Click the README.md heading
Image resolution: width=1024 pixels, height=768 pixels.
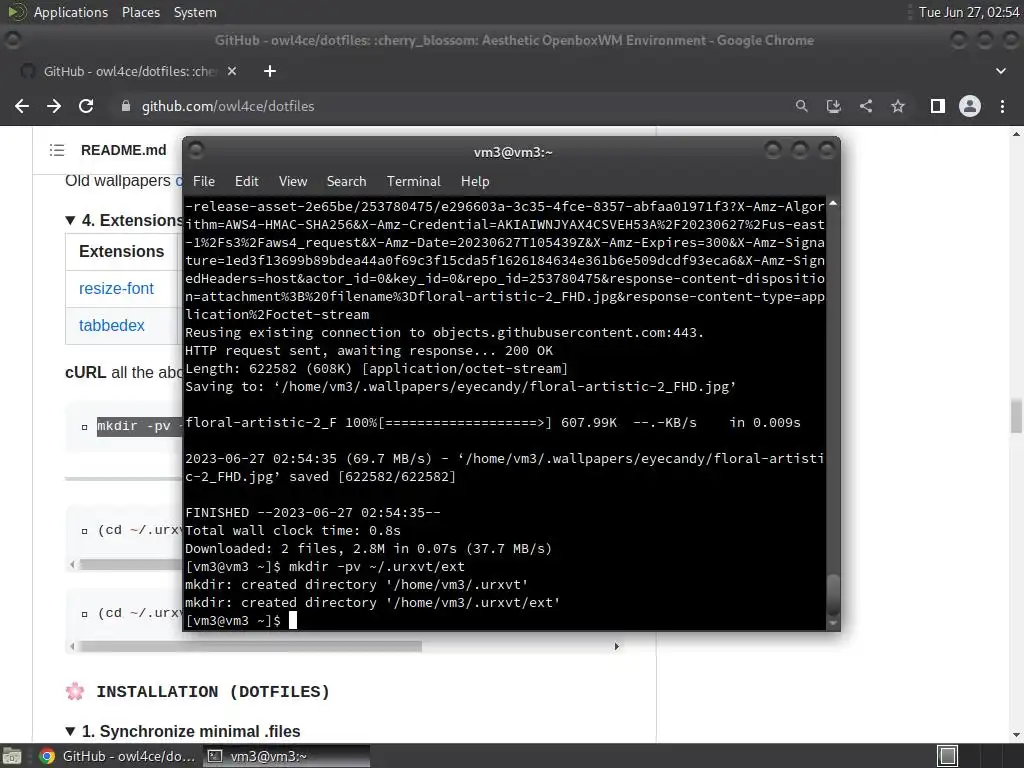[x=123, y=150]
